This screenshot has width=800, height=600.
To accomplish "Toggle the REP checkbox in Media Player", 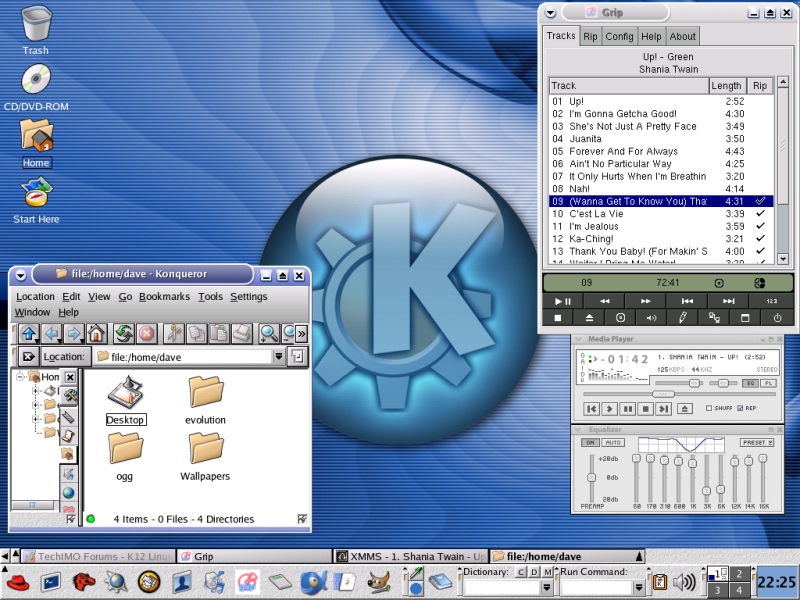I will 740,408.
